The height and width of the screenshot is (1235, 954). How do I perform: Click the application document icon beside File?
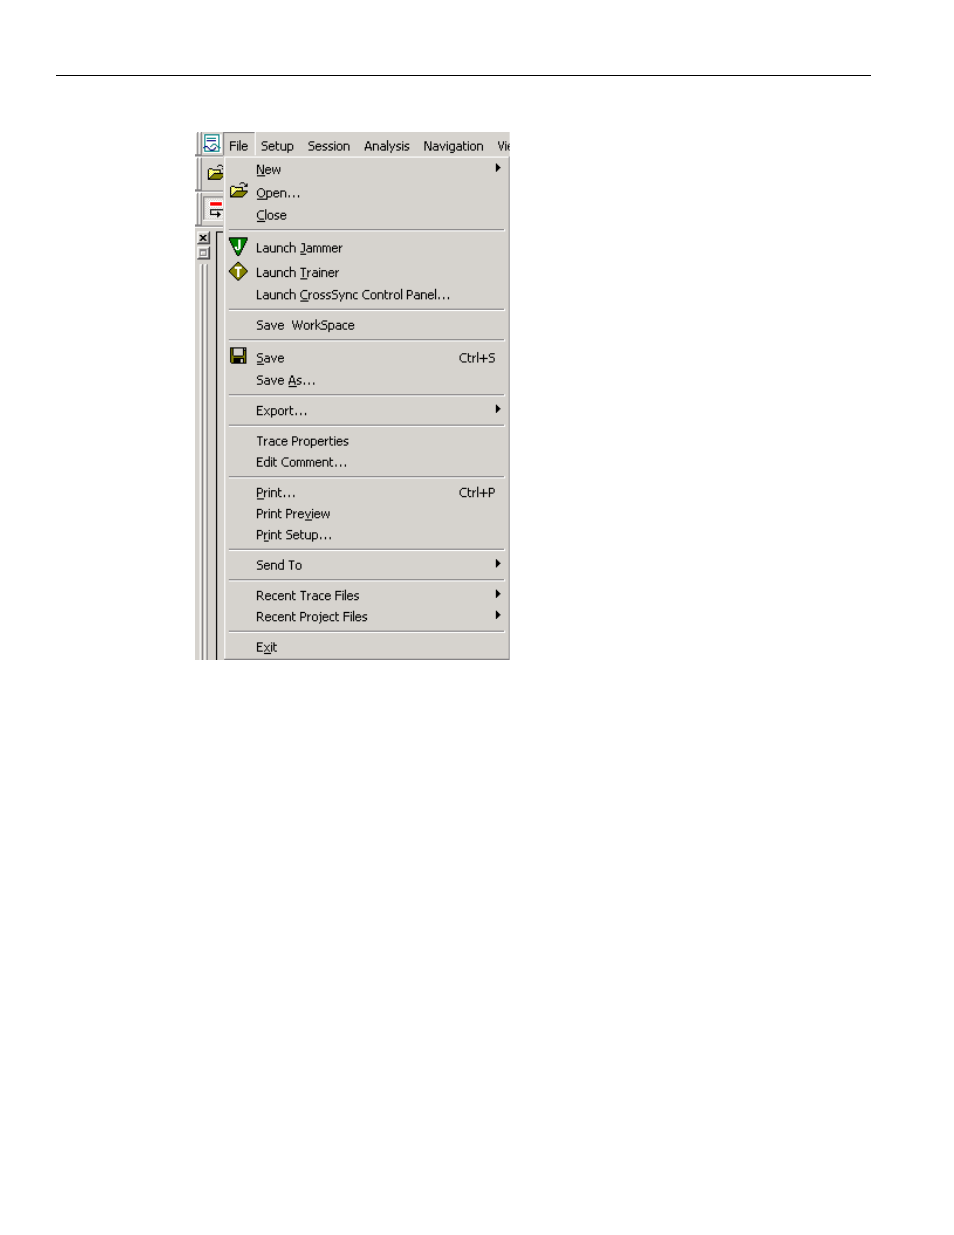pos(211,144)
